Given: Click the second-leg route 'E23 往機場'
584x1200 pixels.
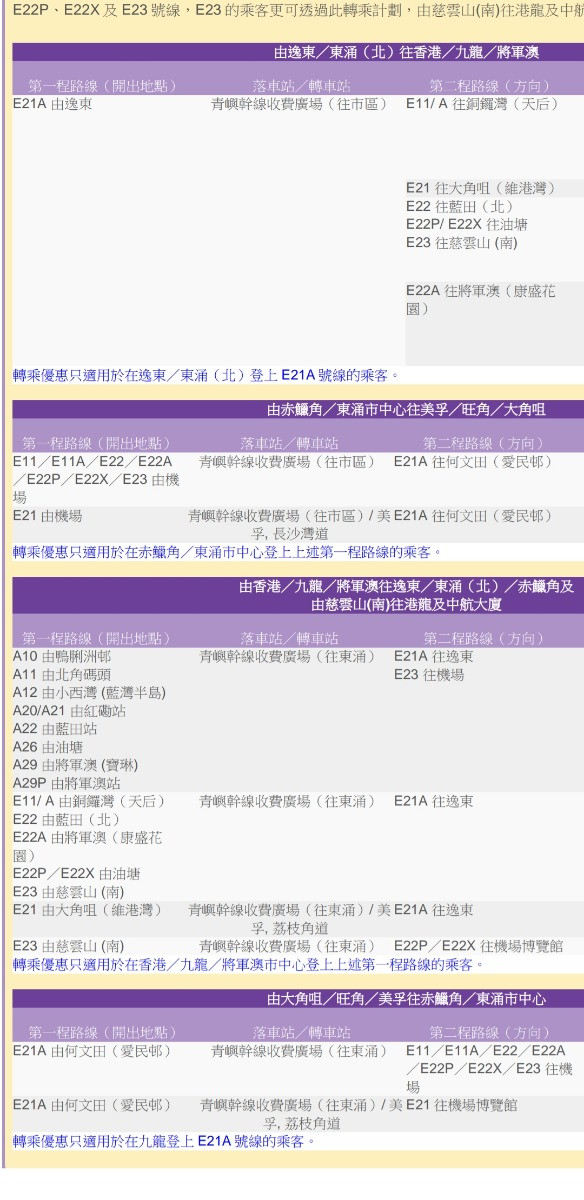Looking at the screenshot, I should (428, 674).
